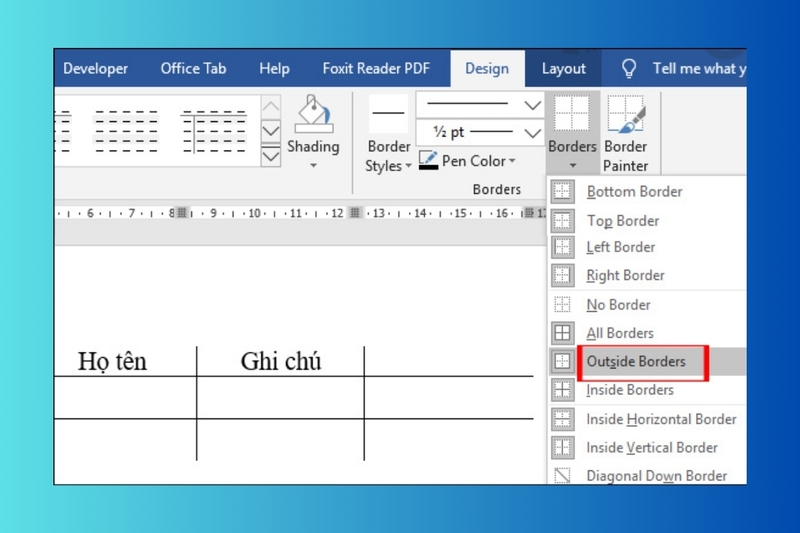800x533 pixels.
Task: Expand the ½ pt line weight dropdown
Action: pos(532,133)
